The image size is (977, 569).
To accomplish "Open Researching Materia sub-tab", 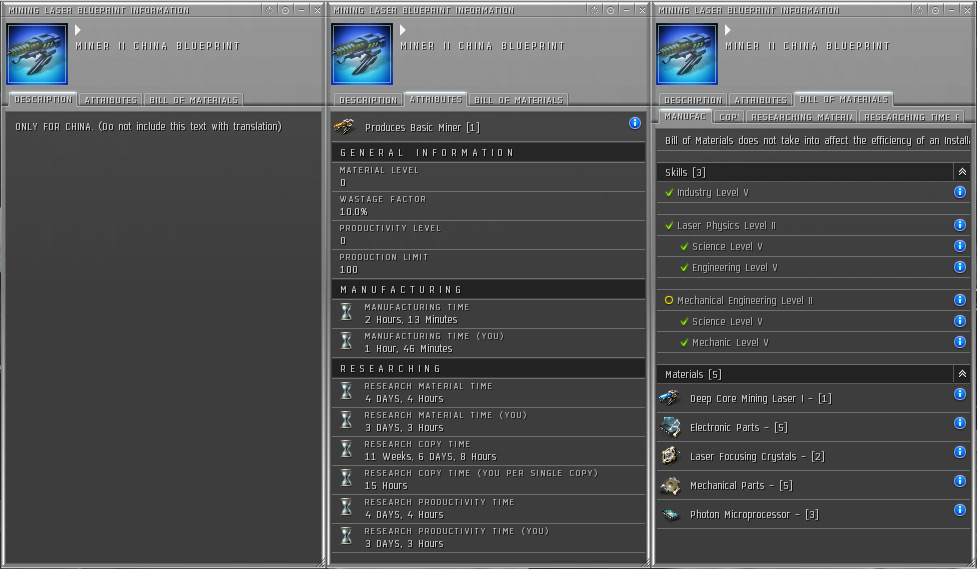I will tap(801, 117).
